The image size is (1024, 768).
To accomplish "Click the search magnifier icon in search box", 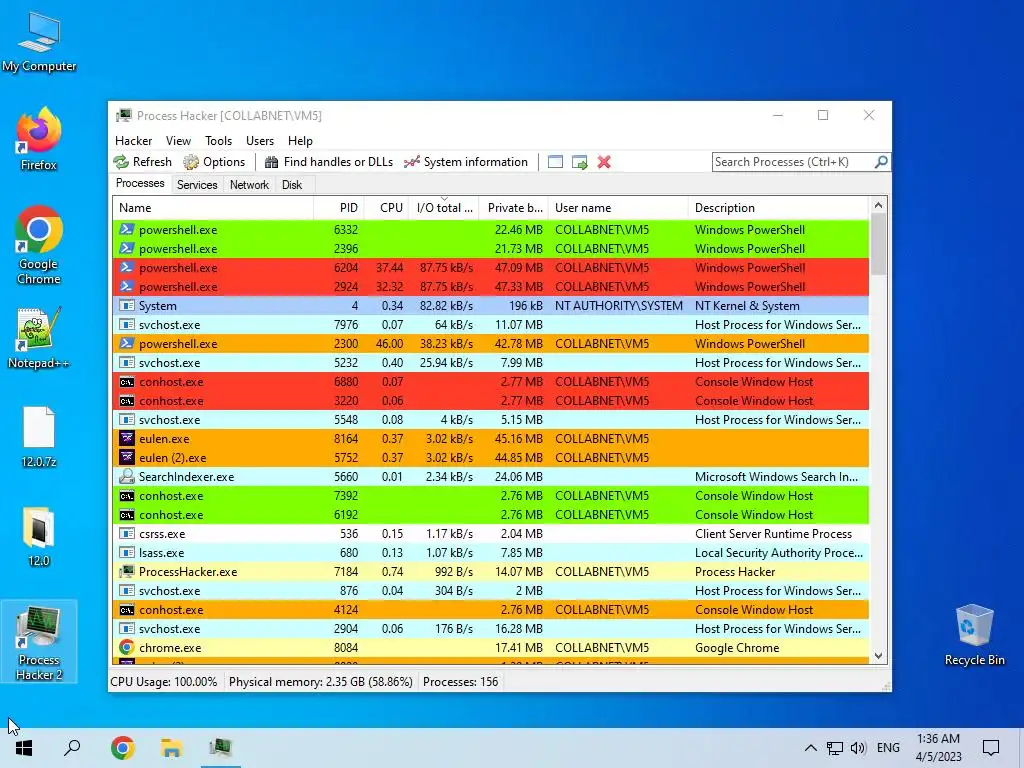I will 880,161.
